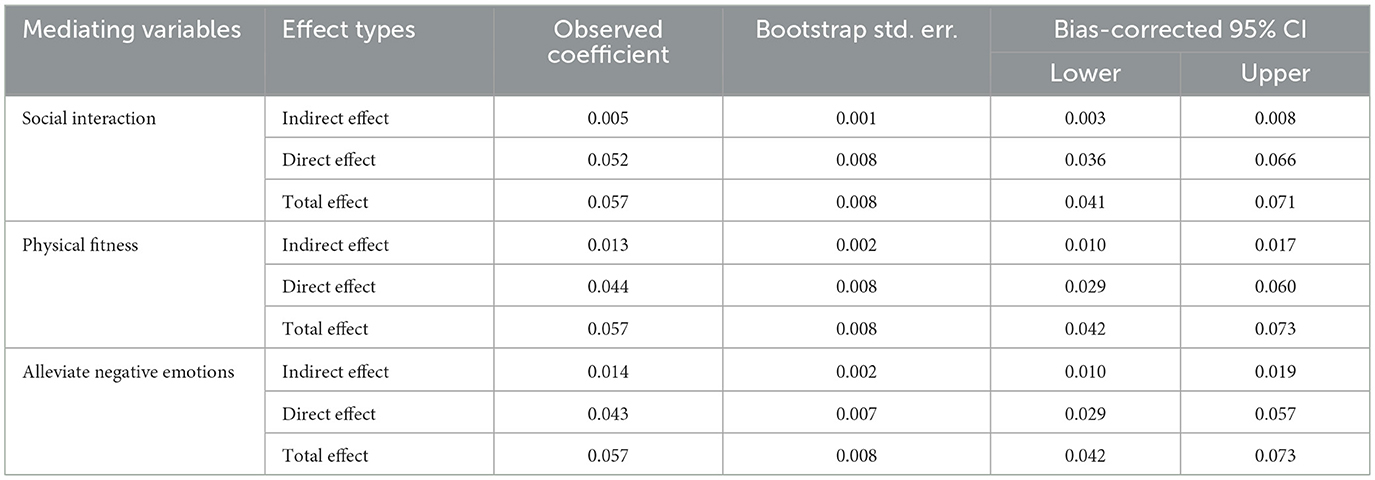The image size is (1375, 480).
Task: Click the 0.013 observed coefficient cell
Action: click(608, 245)
